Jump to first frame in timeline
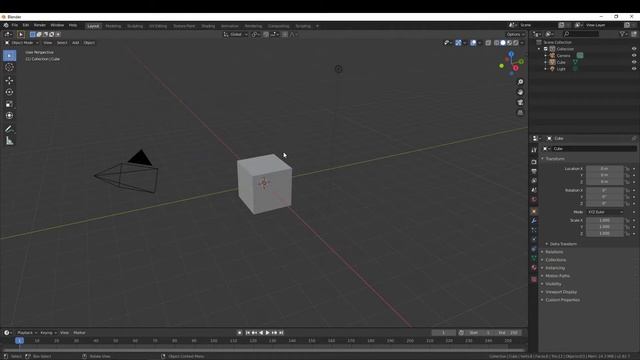 pyautogui.click(x=247, y=333)
